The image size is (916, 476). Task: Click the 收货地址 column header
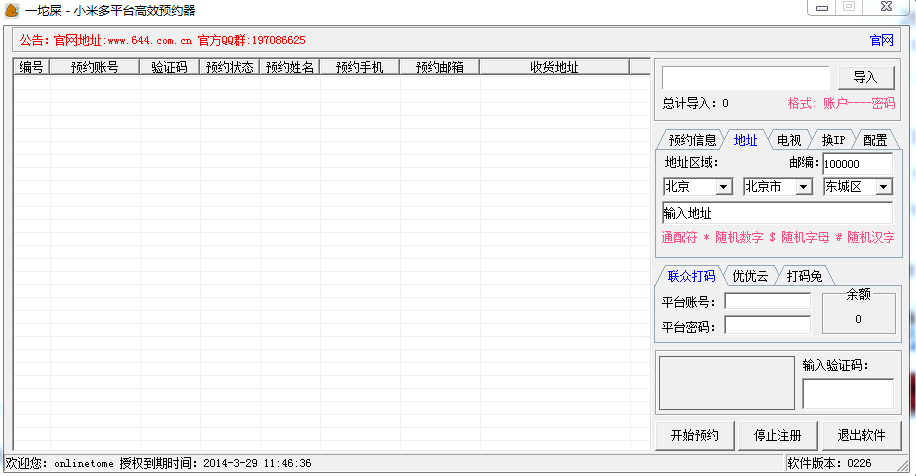(554, 67)
